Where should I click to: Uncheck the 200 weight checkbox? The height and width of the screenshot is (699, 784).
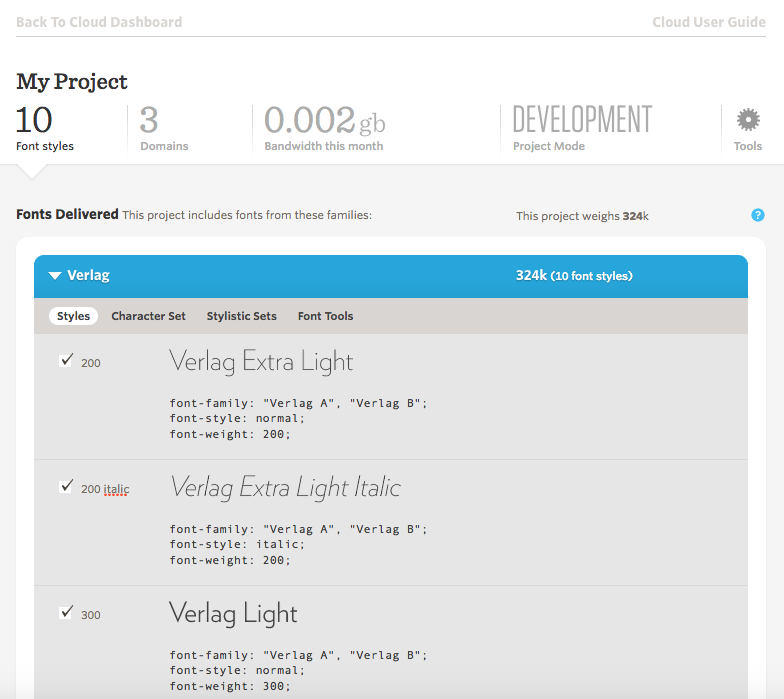tap(66, 360)
